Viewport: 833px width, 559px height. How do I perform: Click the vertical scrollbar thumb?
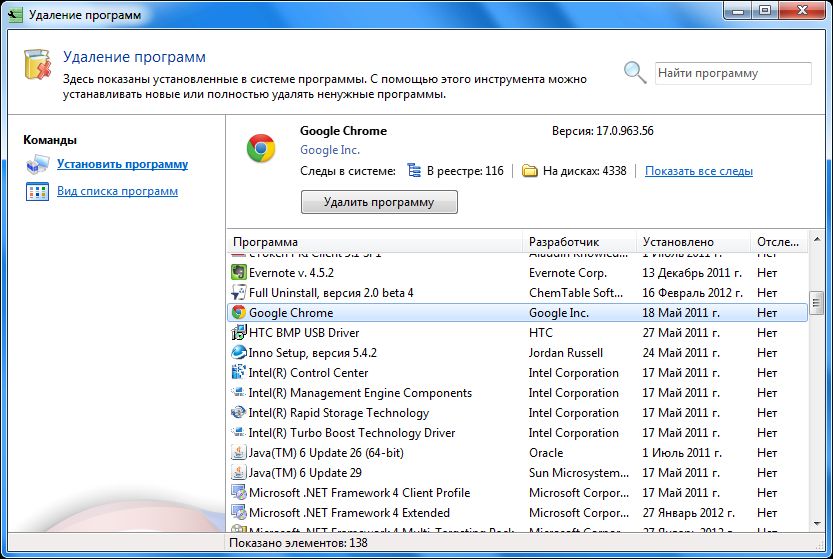817,303
